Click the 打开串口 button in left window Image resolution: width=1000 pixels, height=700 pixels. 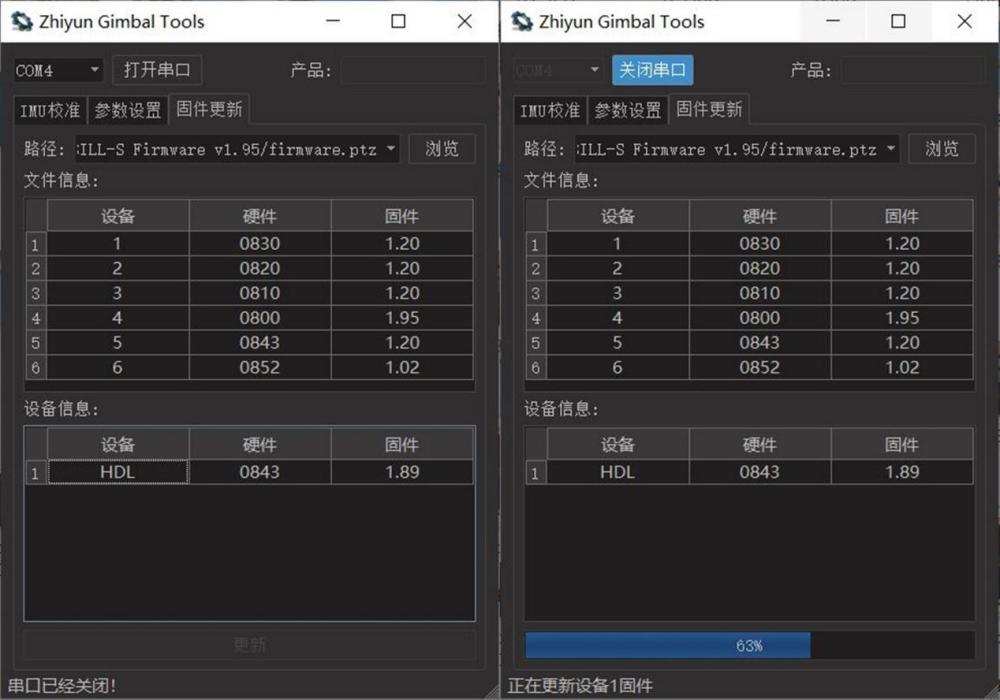coord(157,70)
